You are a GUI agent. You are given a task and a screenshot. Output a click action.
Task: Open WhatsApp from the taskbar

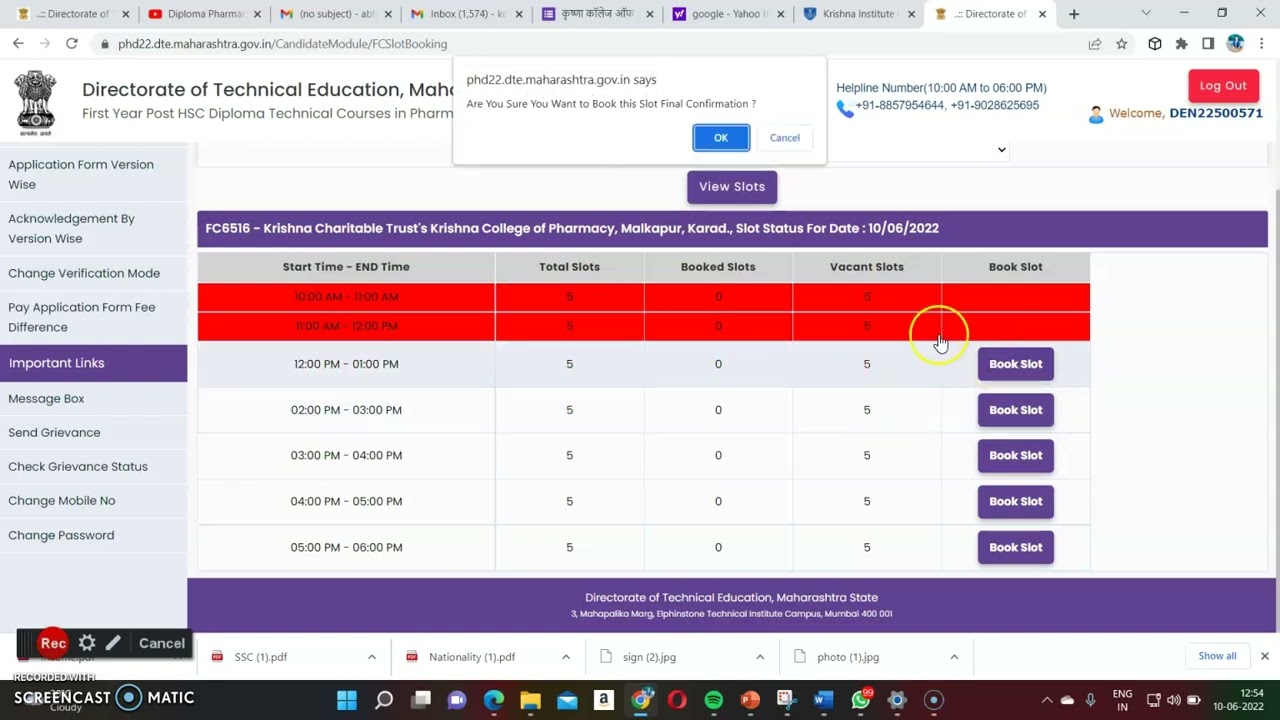(x=860, y=700)
